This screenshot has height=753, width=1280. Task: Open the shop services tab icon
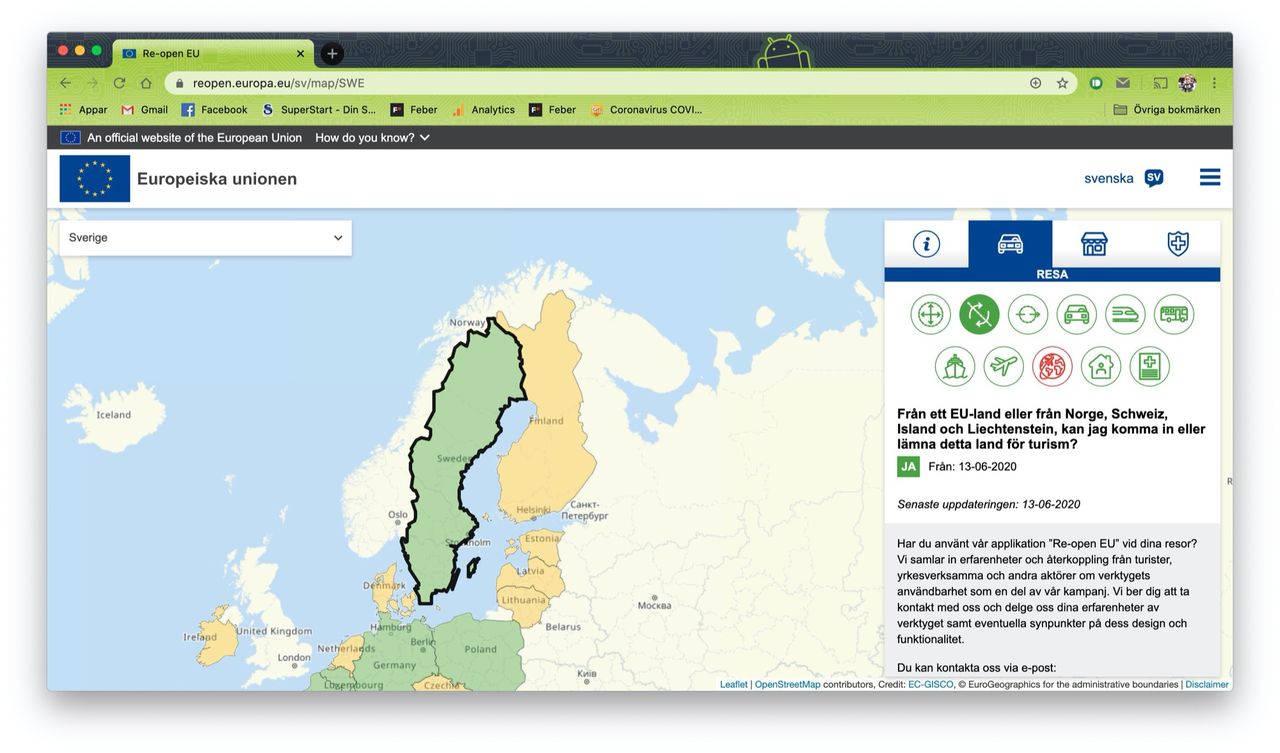[1094, 243]
